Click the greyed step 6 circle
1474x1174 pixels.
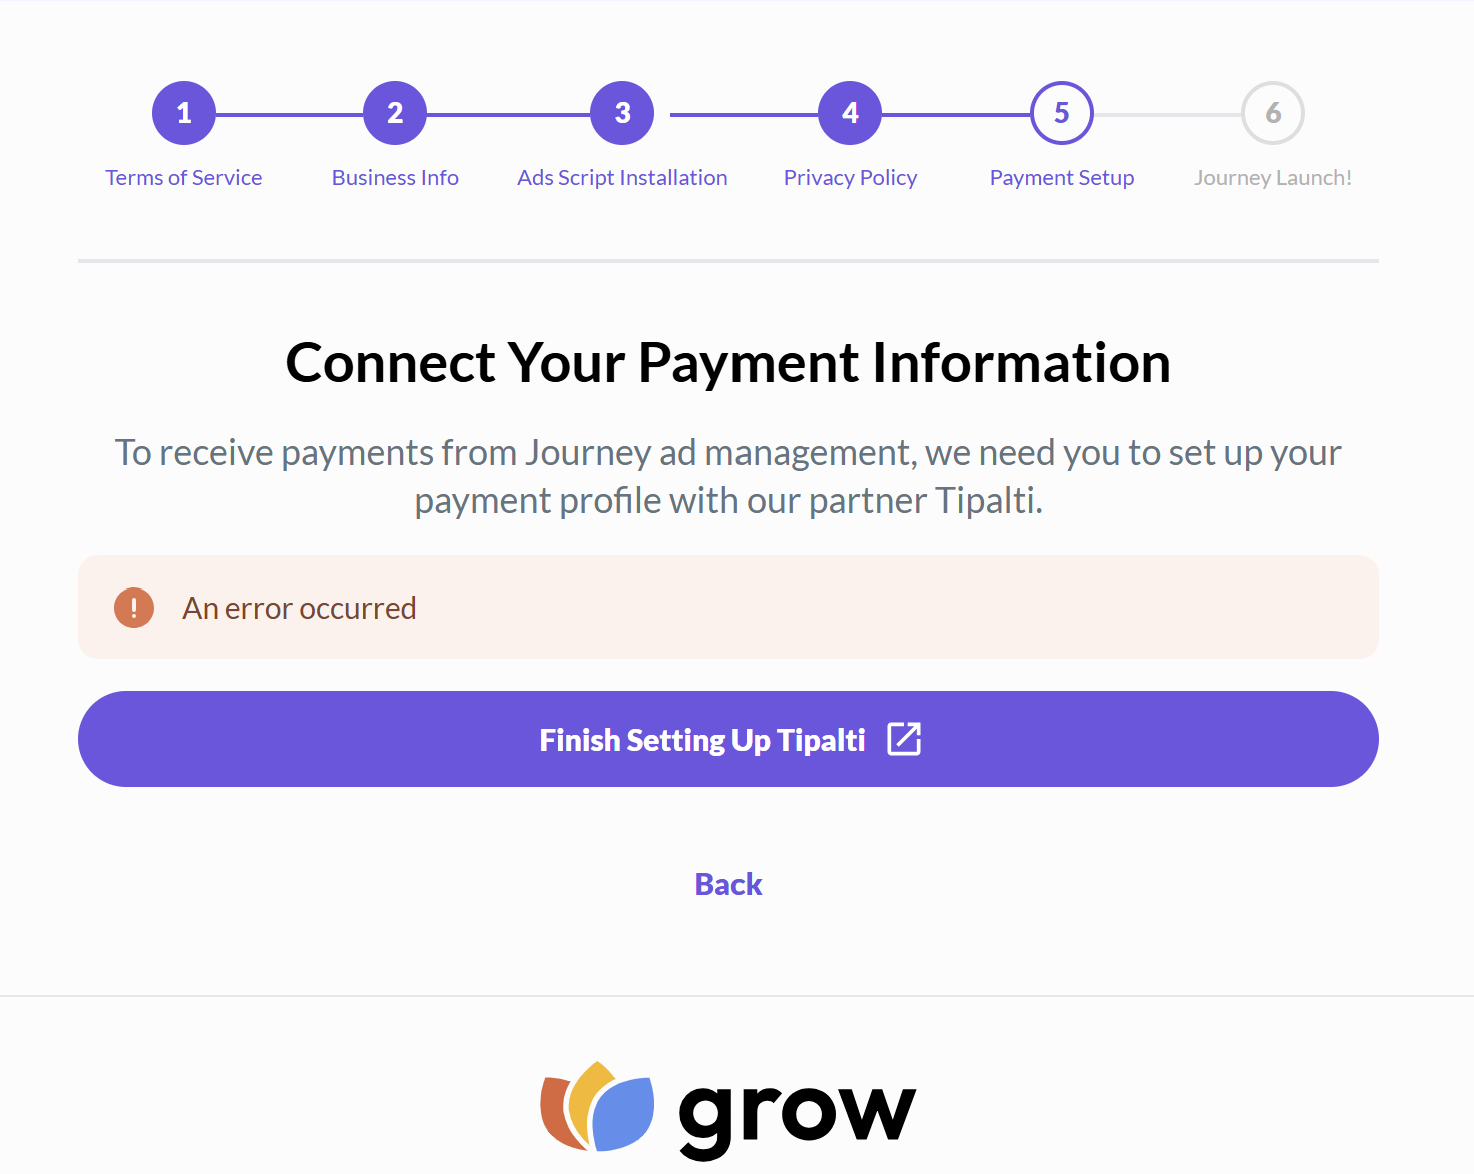click(1273, 113)
